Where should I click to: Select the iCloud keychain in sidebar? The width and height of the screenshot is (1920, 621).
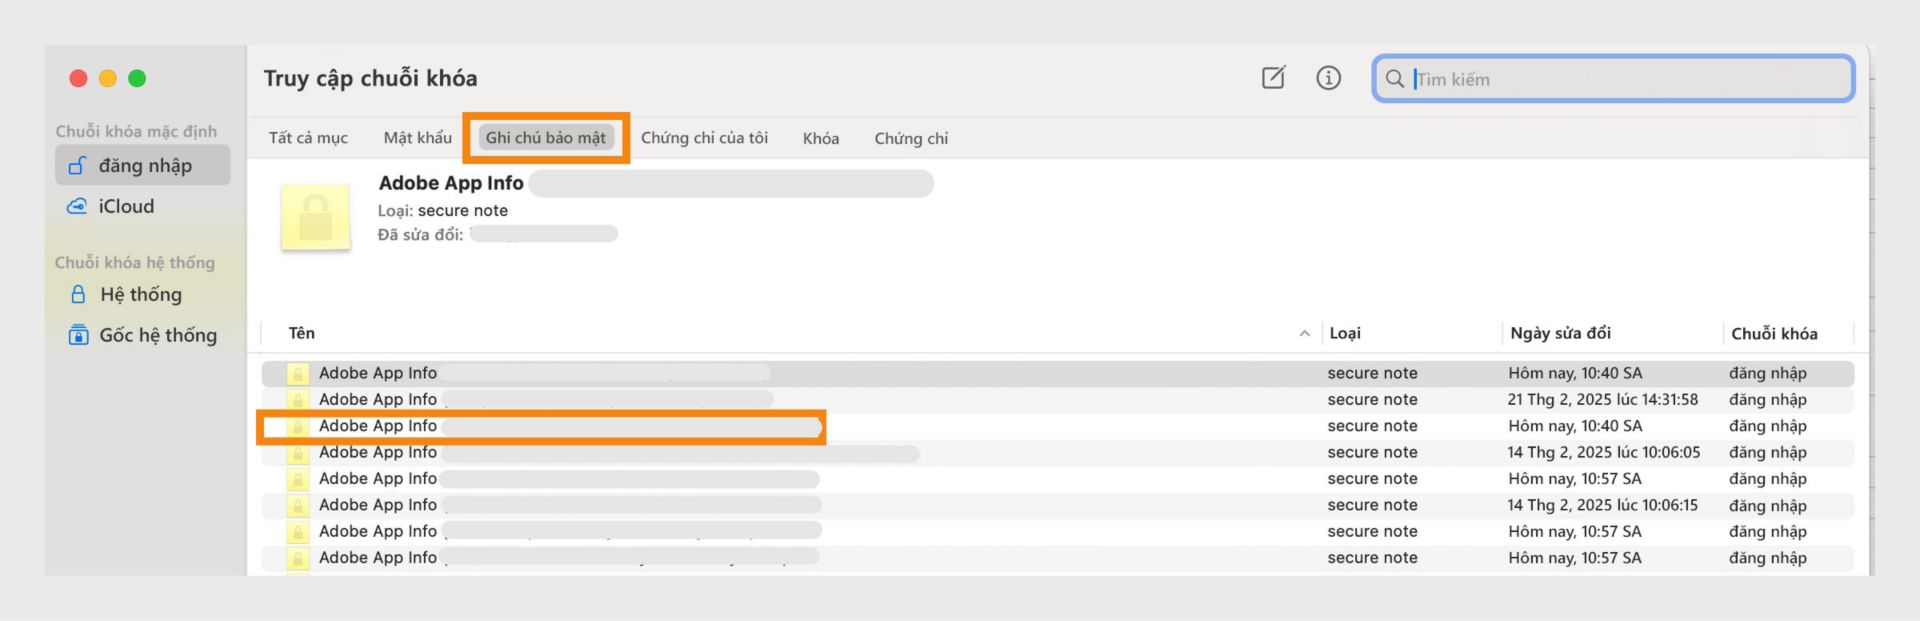pos(125,206)
